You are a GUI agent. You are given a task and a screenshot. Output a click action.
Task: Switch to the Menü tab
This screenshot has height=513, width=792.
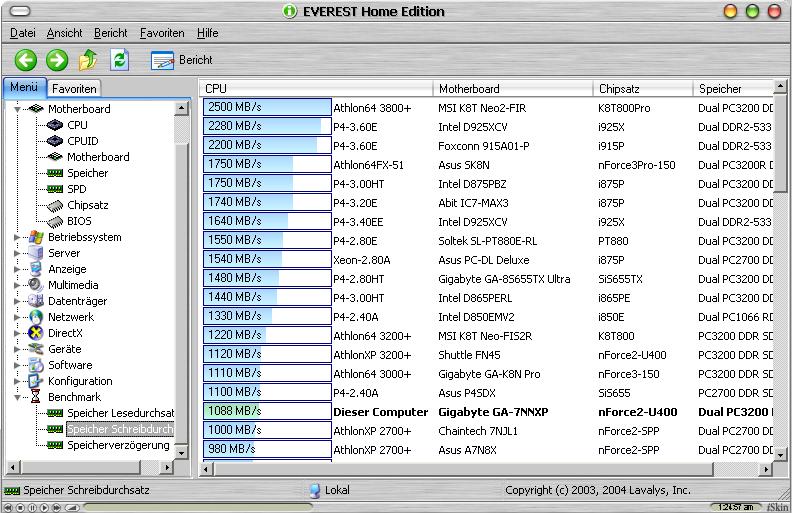24,87
